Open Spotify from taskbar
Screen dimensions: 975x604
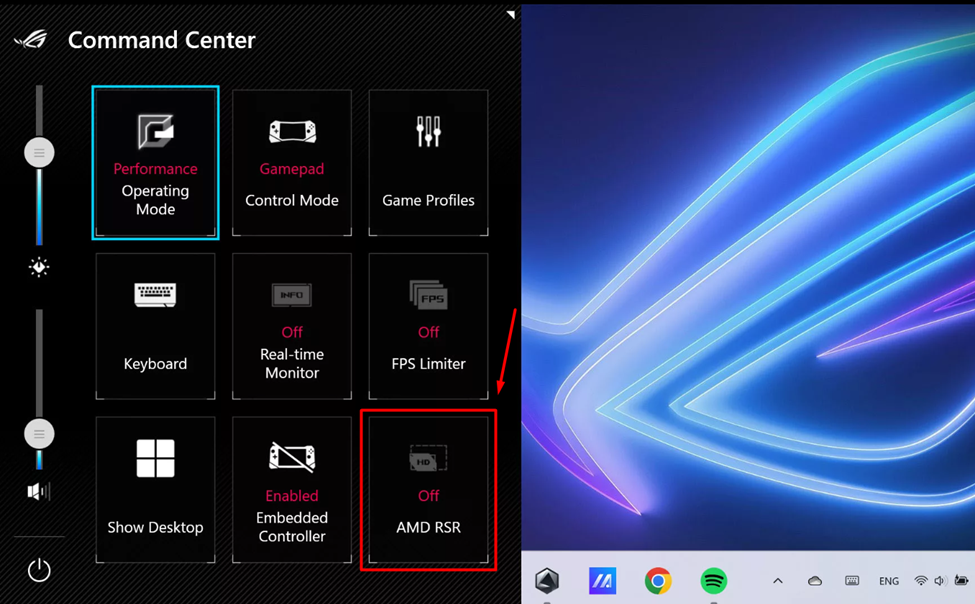point(714,581)
